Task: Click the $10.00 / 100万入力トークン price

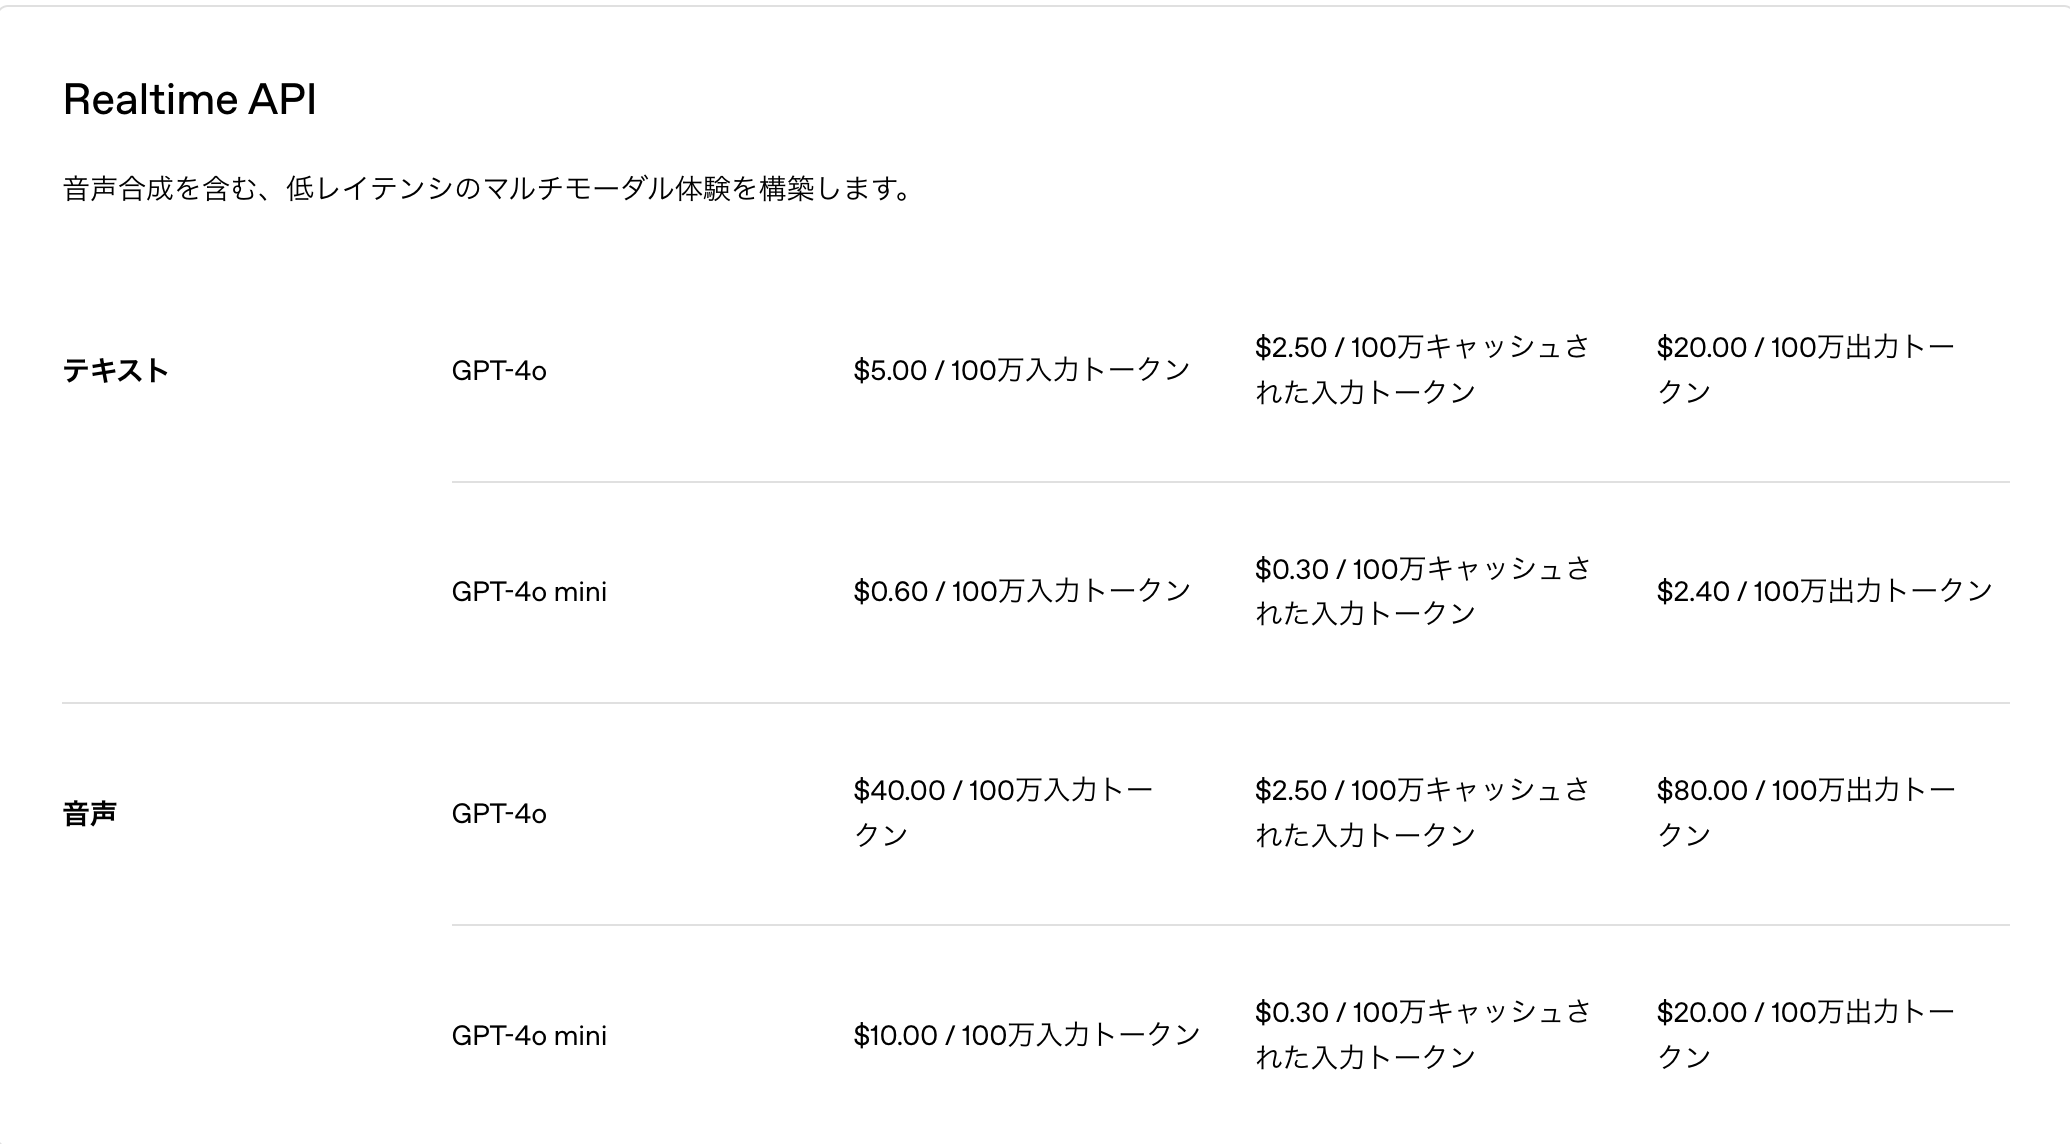Action: [x=1026, y=1035]
